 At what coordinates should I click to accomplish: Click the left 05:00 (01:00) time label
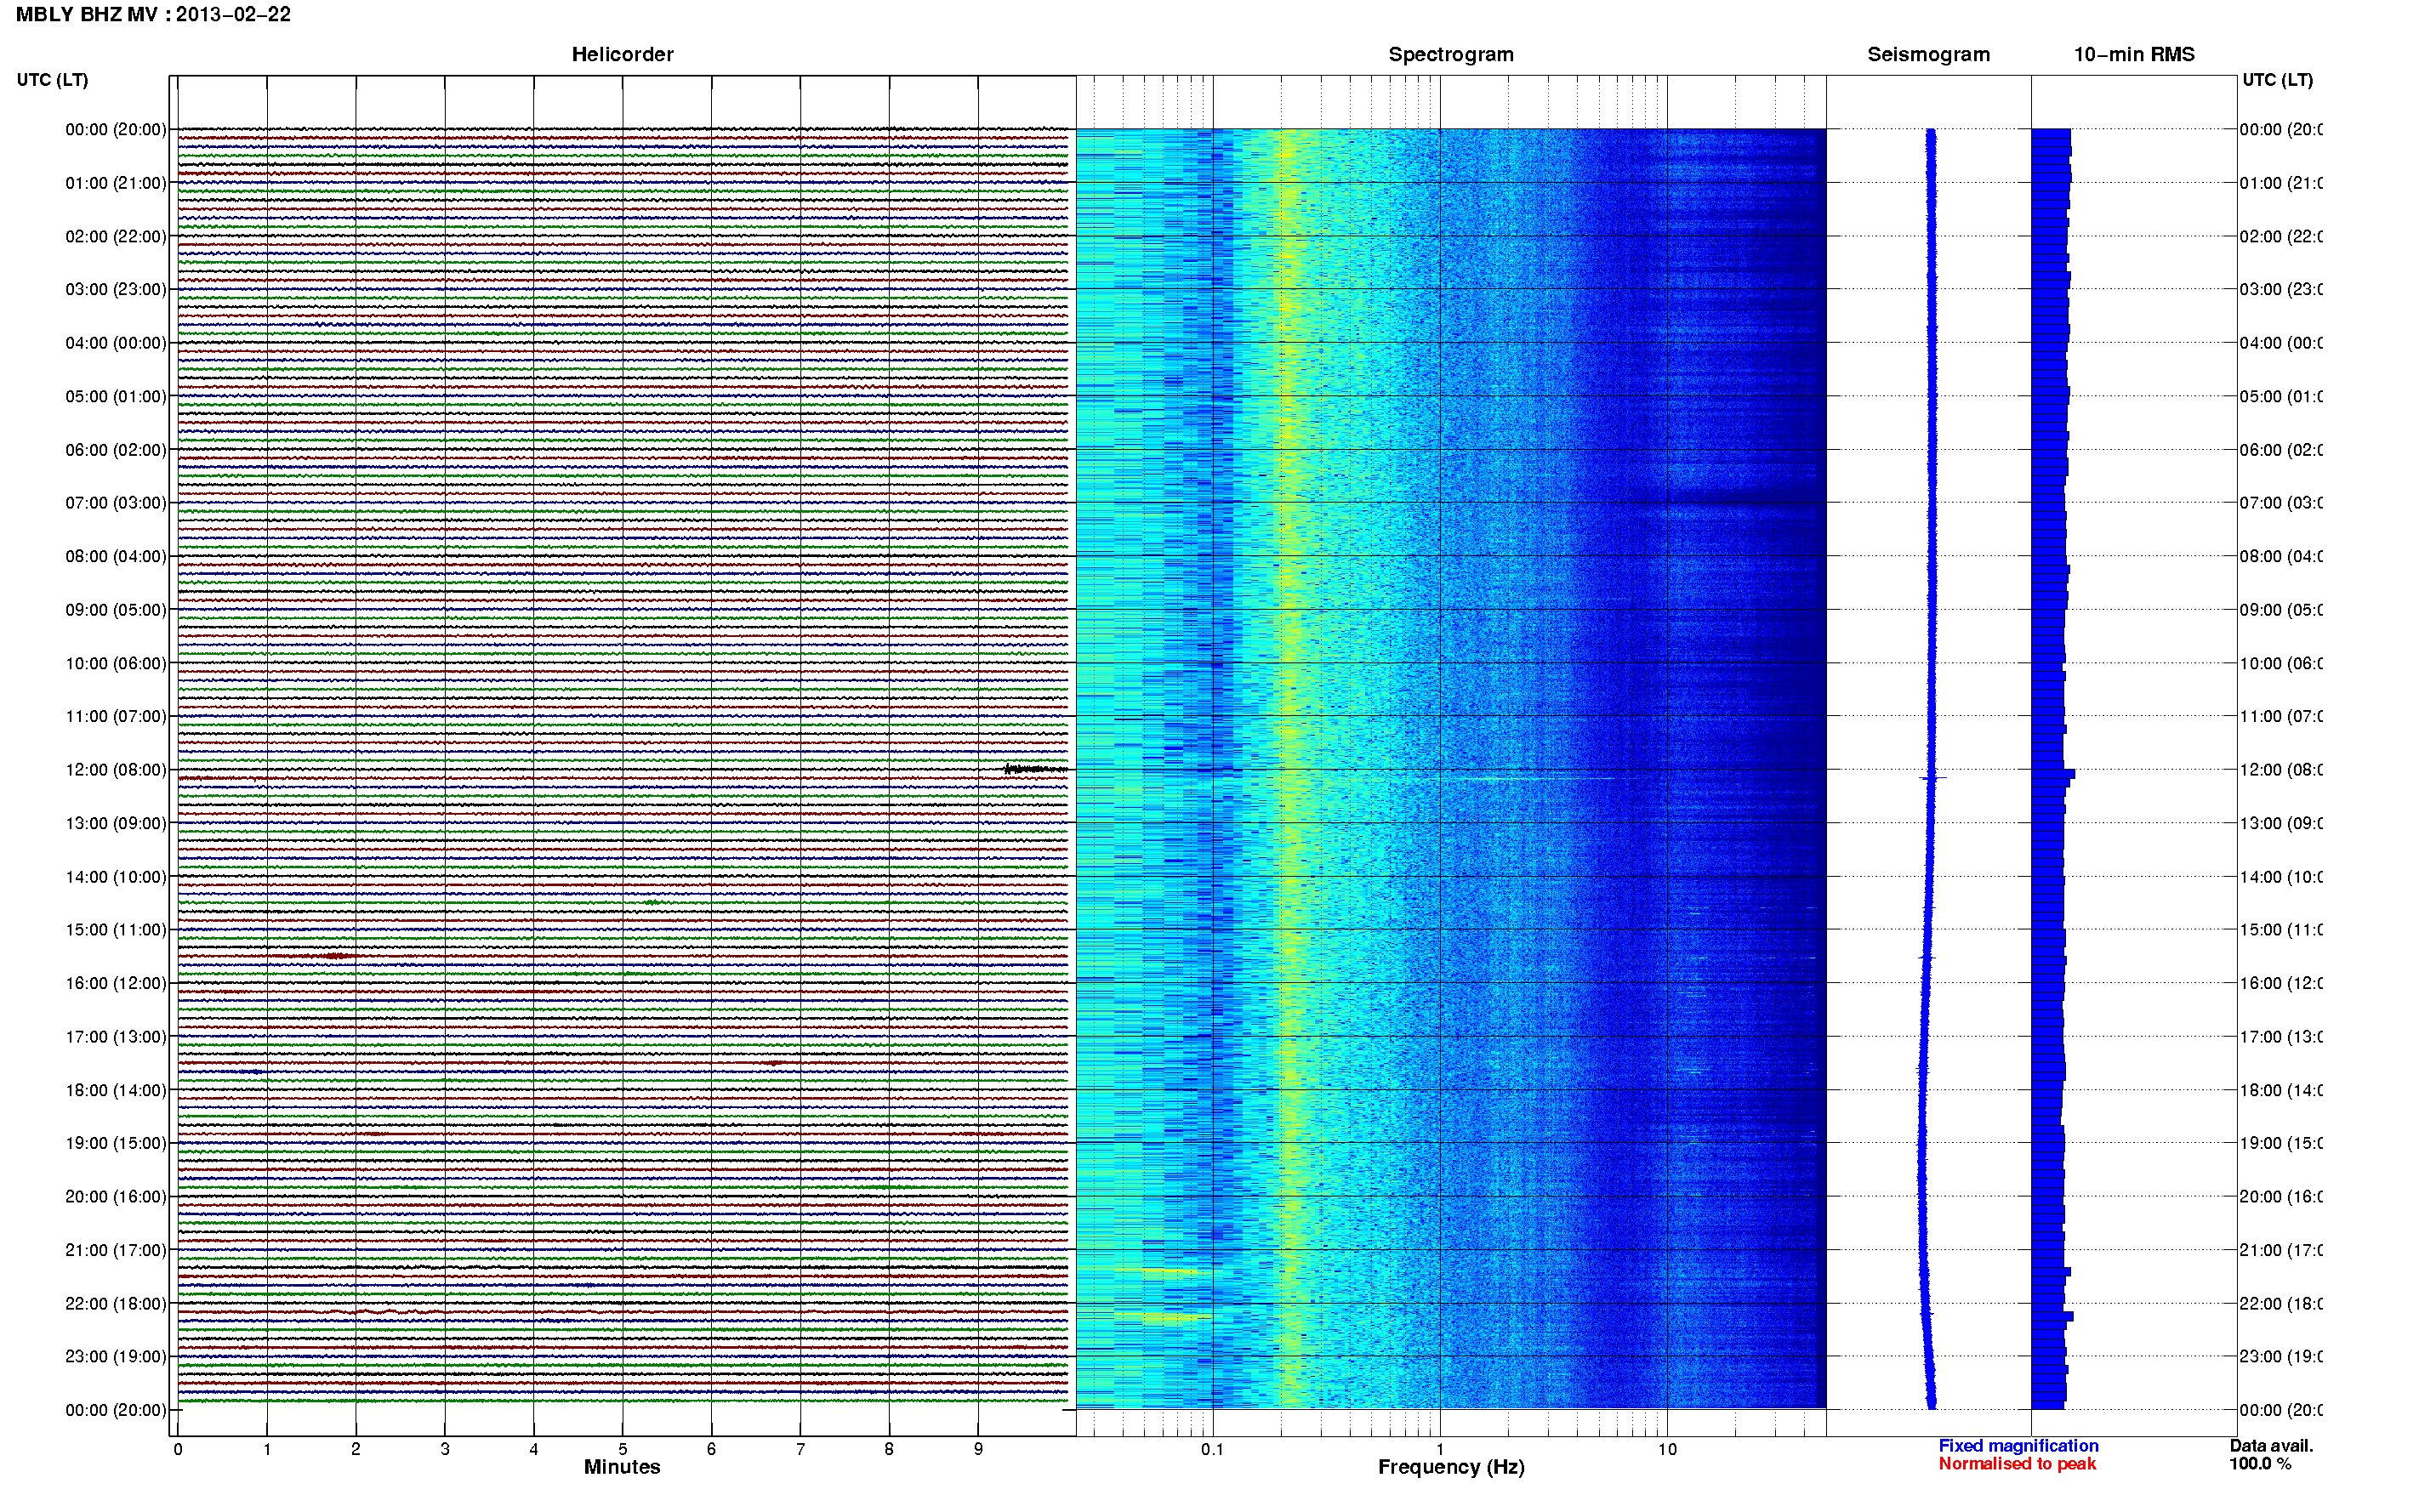click(116, 396)
